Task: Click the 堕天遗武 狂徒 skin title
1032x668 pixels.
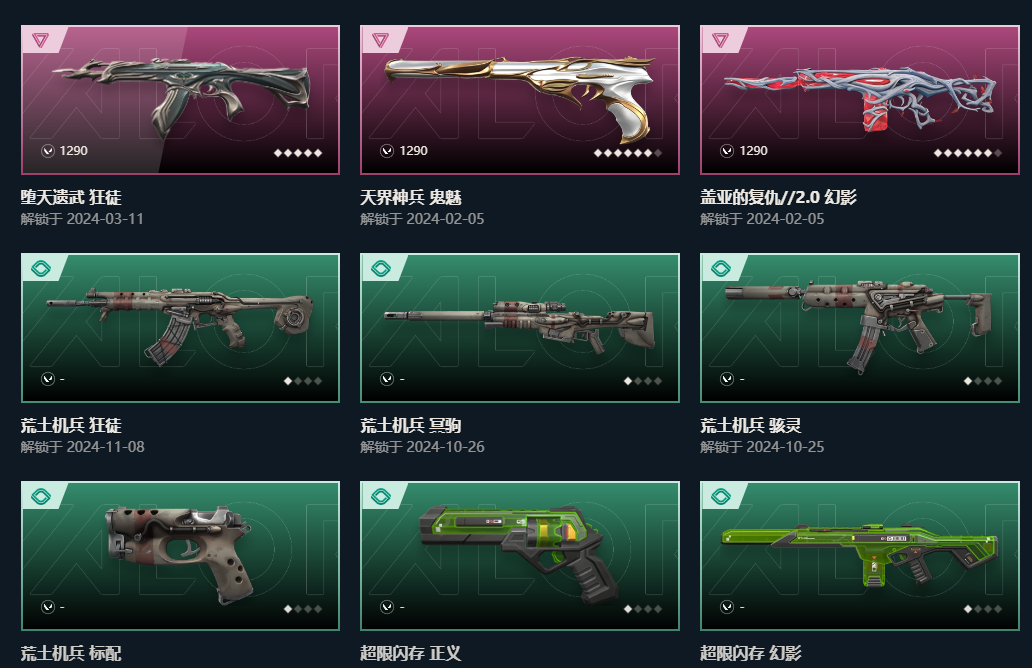Action: pyautogui.click(x=71, y=197)
